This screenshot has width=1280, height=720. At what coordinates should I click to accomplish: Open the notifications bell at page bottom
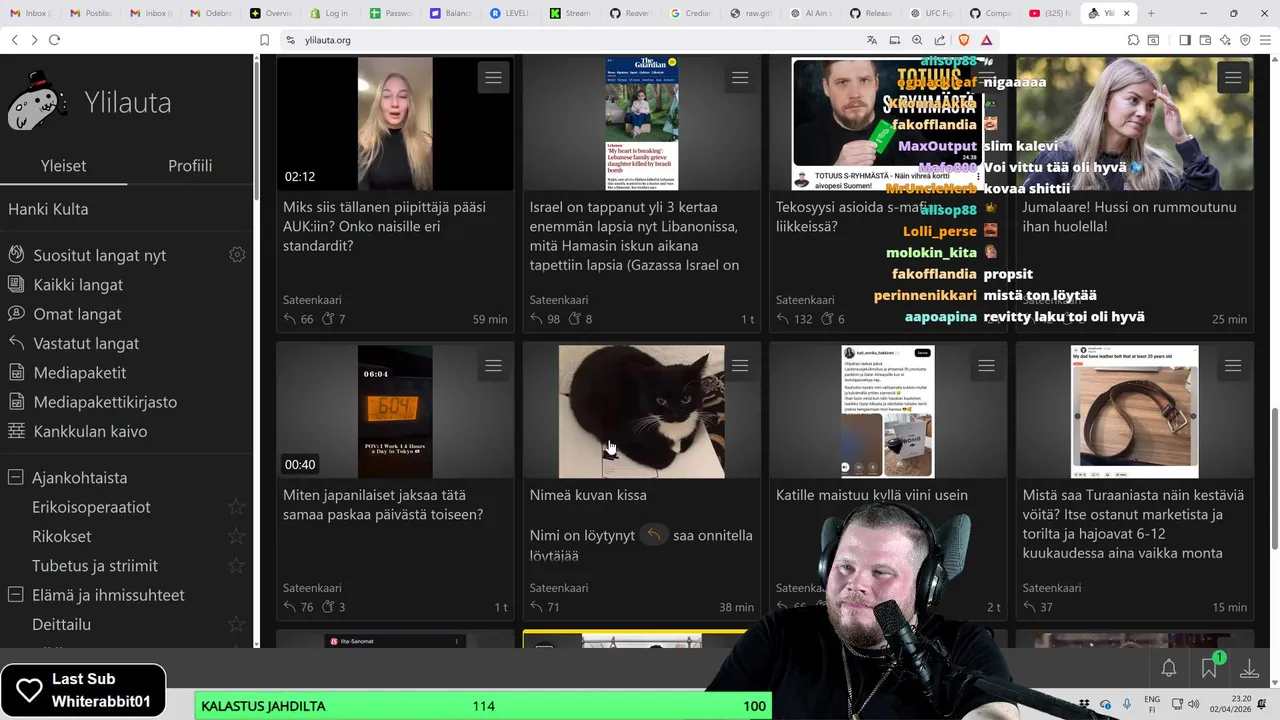[x=1168, y=668]
